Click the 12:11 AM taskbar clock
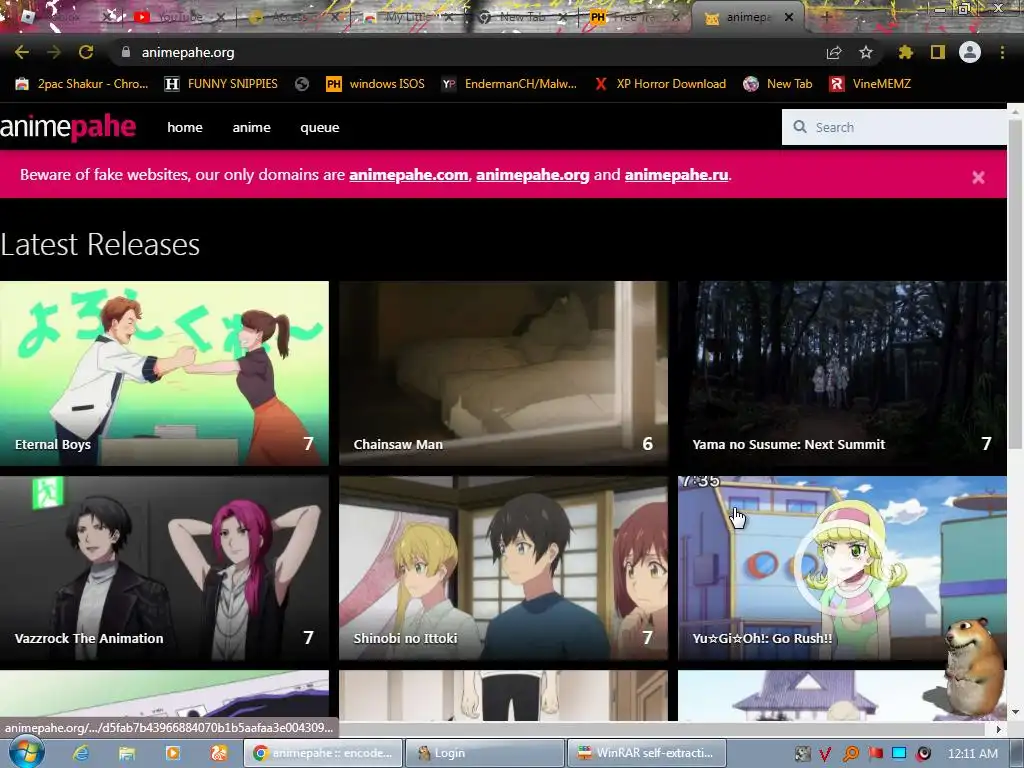Image resolution: width=1024 pixels, height=768 pixels. click(x=972, y=754)
